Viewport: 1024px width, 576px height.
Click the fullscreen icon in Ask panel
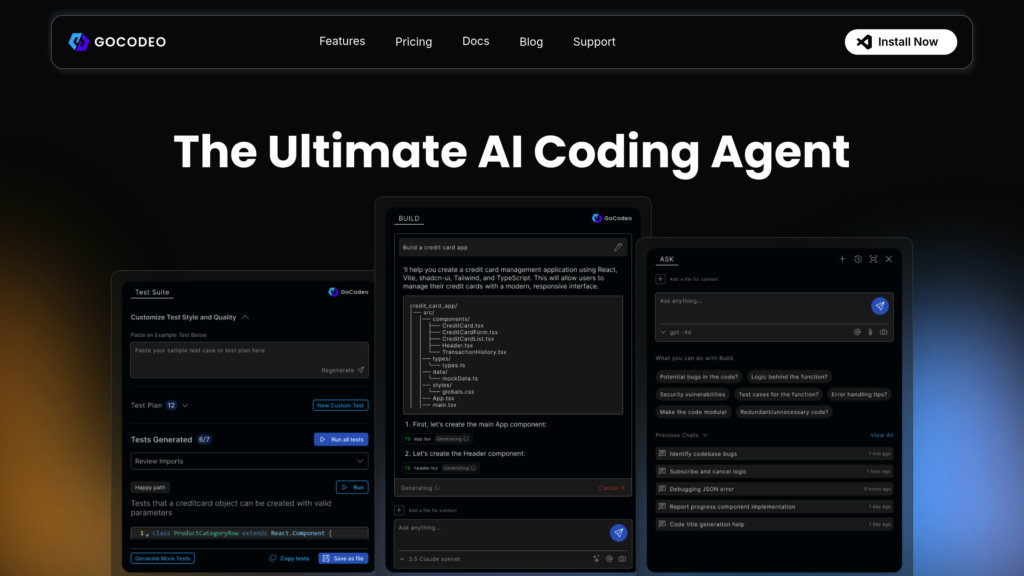pyautogui.click(x=873, y=259)
